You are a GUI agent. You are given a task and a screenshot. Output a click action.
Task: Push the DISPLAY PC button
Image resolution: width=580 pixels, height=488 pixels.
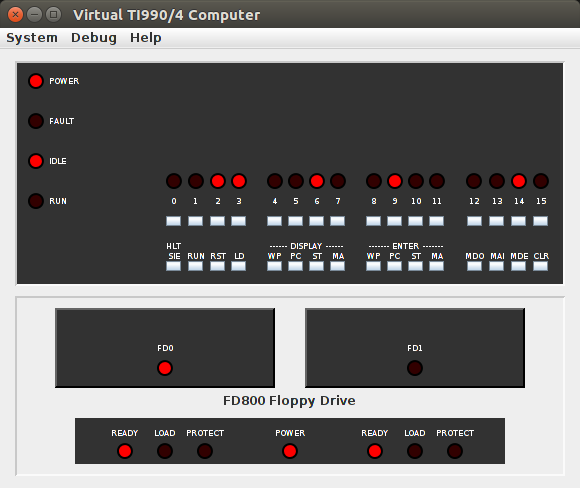tap(295, 266)
